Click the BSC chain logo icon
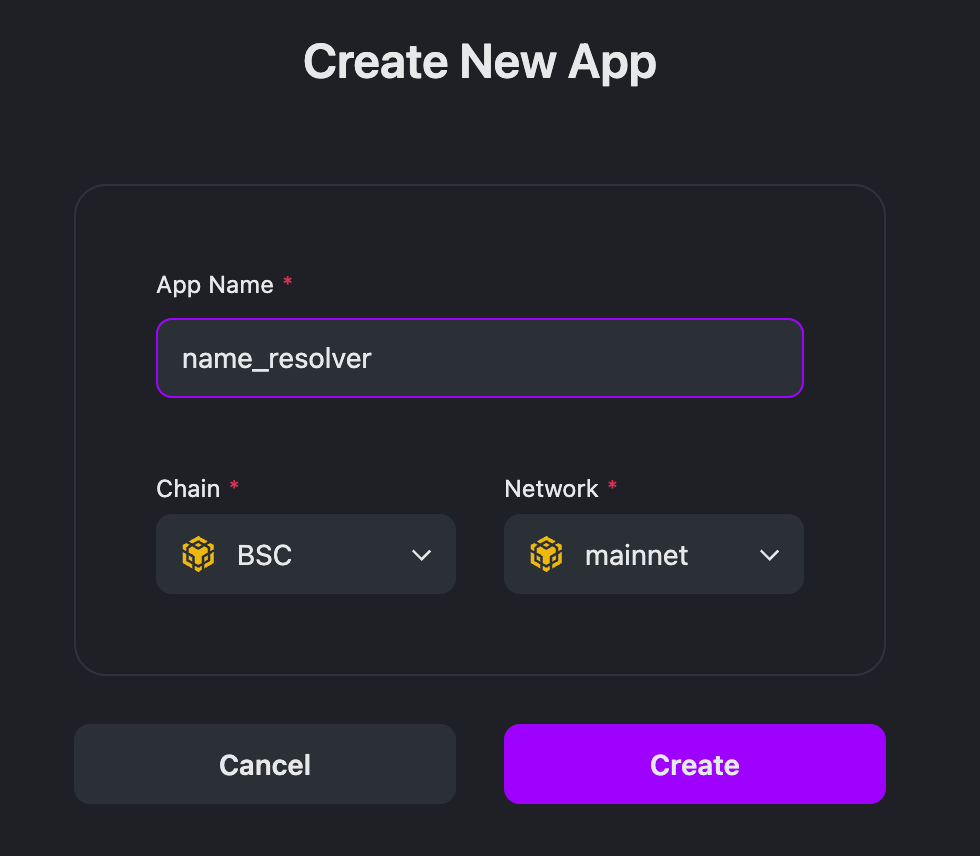The height and width of the screenshot is (856, 980). 198,554
